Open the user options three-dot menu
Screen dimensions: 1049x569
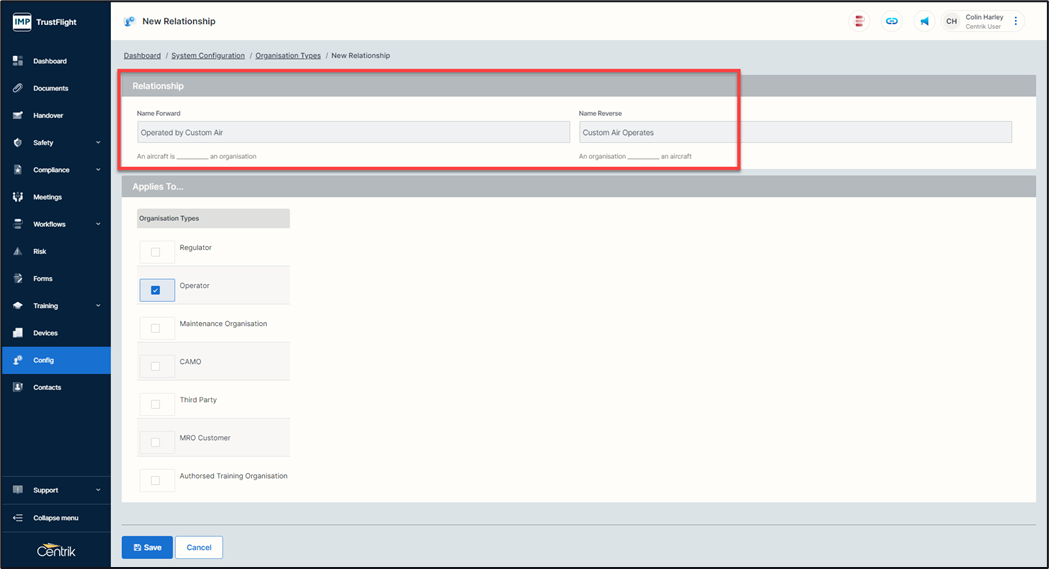point(1016,21)
